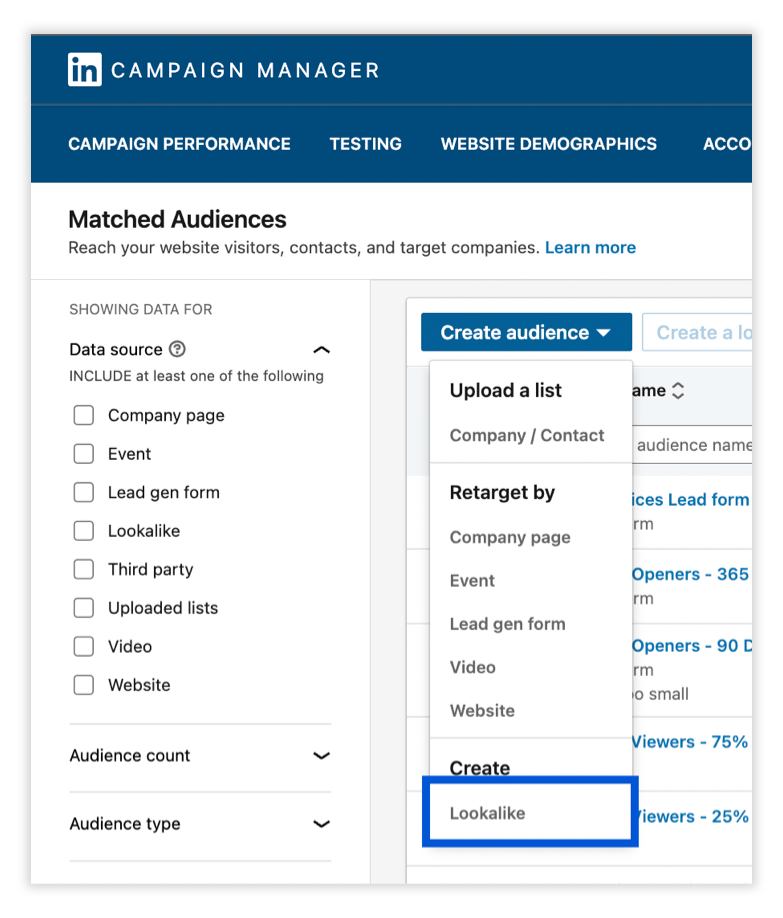Click the Name column sort arrows icon
This screenshot has width=783, height=918.
(x=678, y=391)
